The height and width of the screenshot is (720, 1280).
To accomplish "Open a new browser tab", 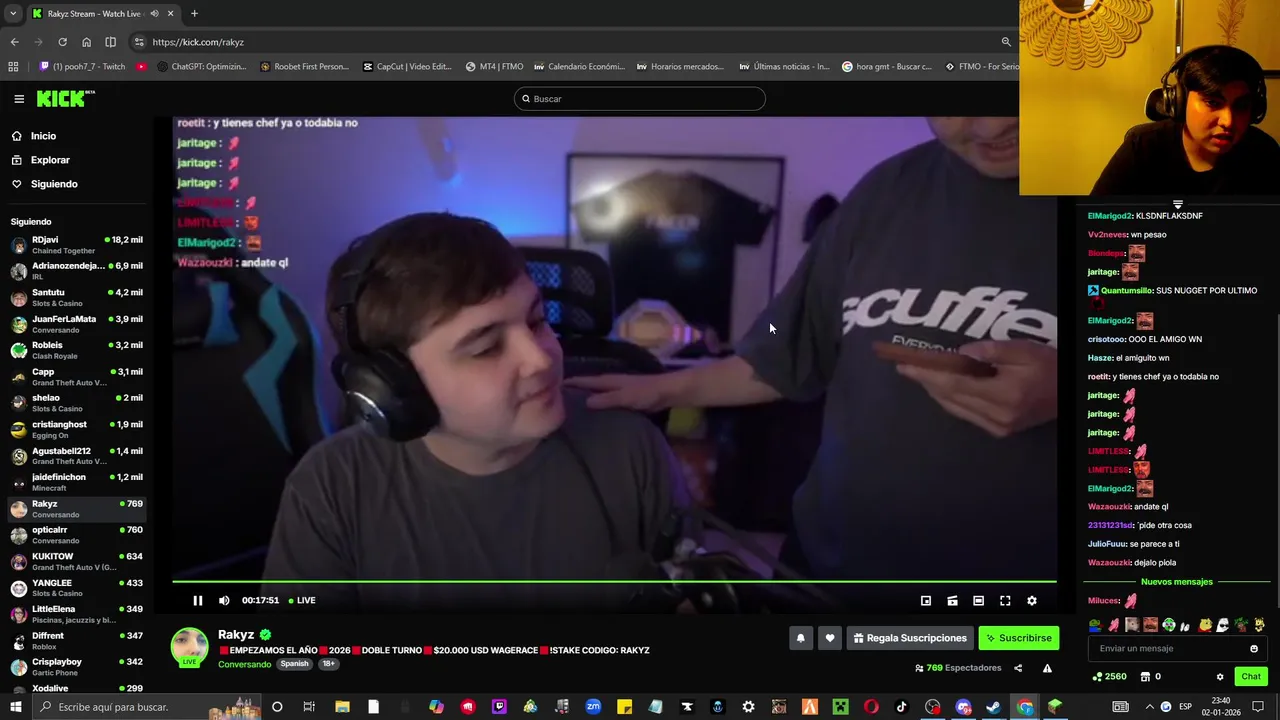I will coord(194,14).
